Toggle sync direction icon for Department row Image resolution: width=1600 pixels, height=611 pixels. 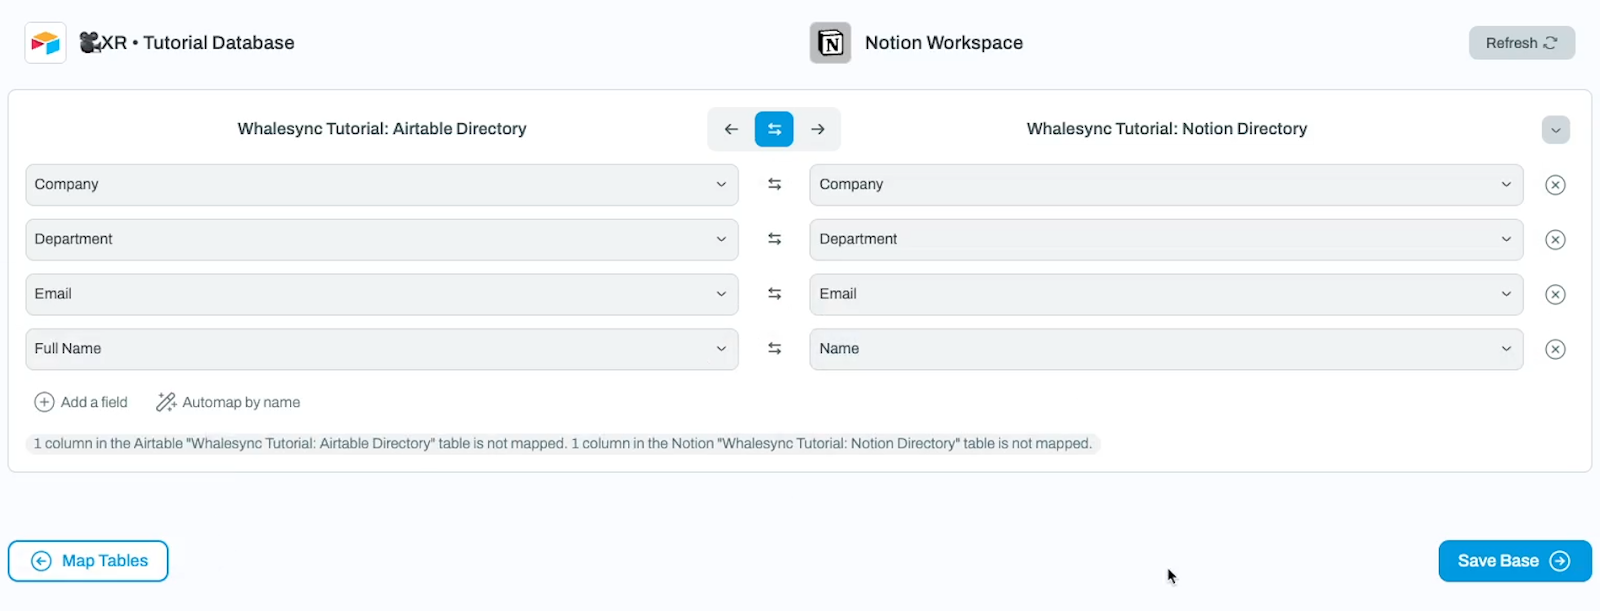coord(774,239)
